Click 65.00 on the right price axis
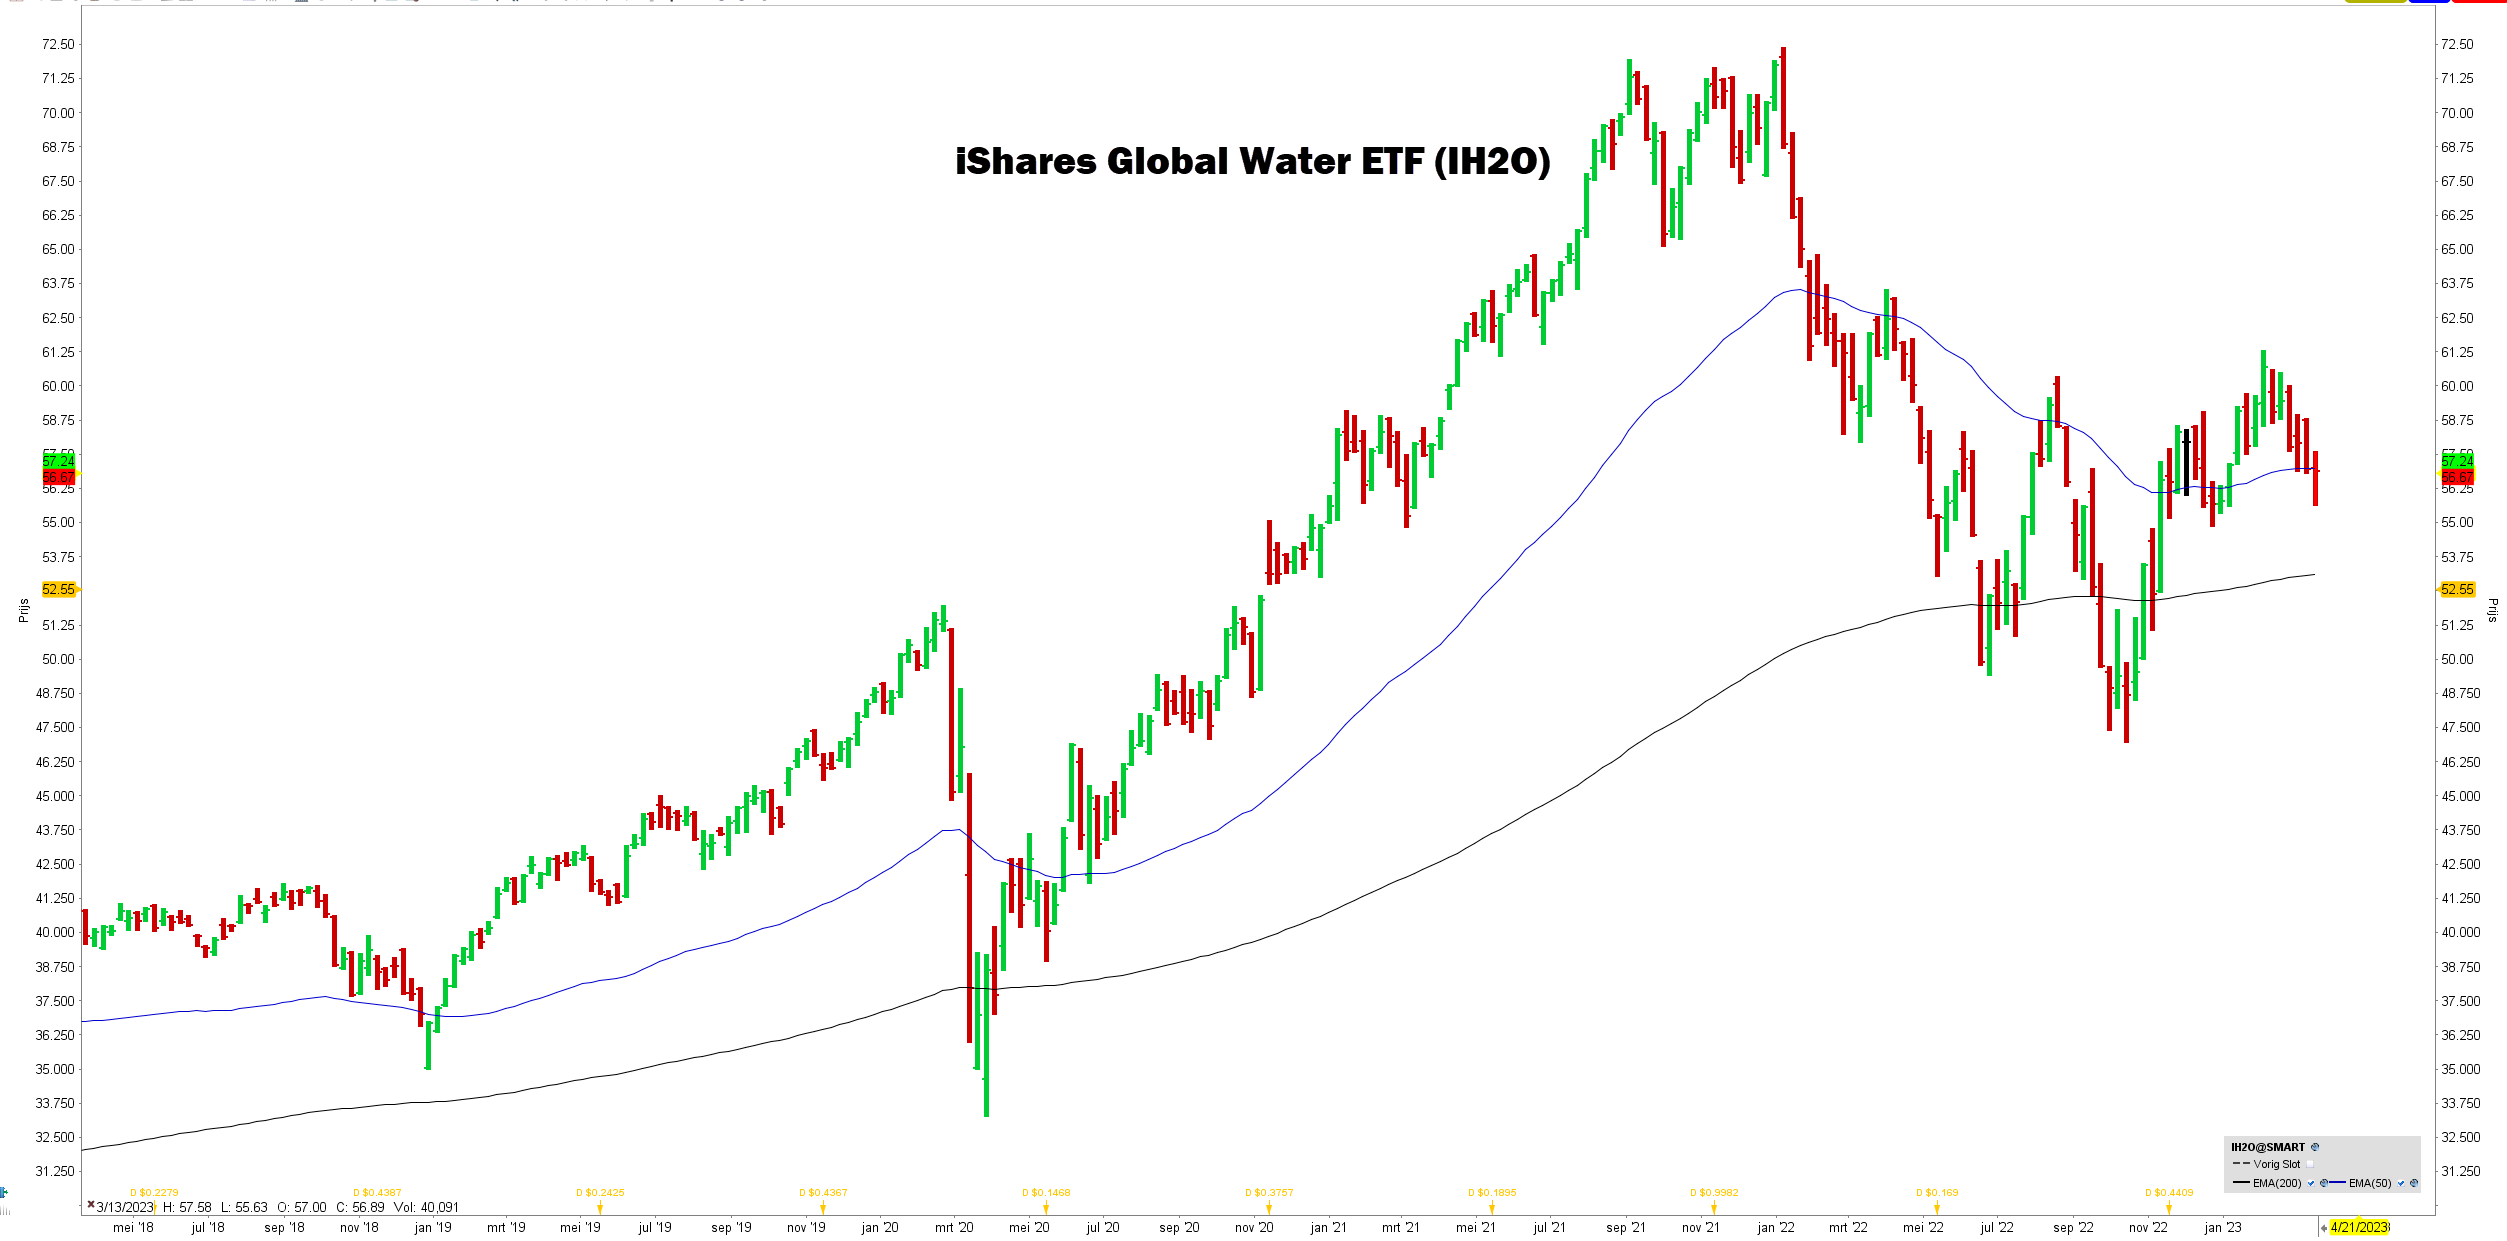Viewport: 2507px width, 1241px height. click(2457, 249)
